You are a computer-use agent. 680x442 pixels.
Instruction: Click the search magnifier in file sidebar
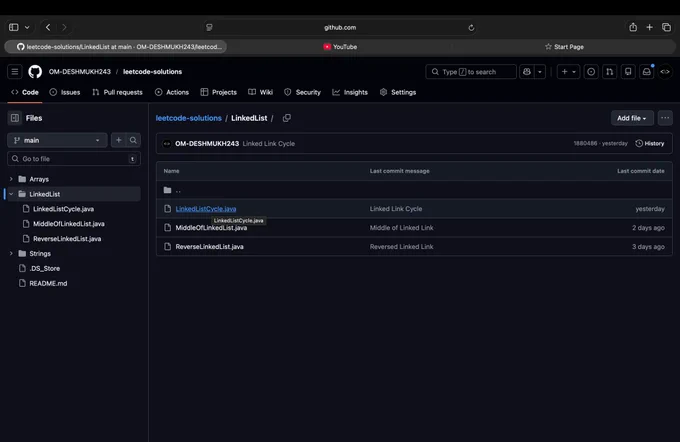point(133,140)
